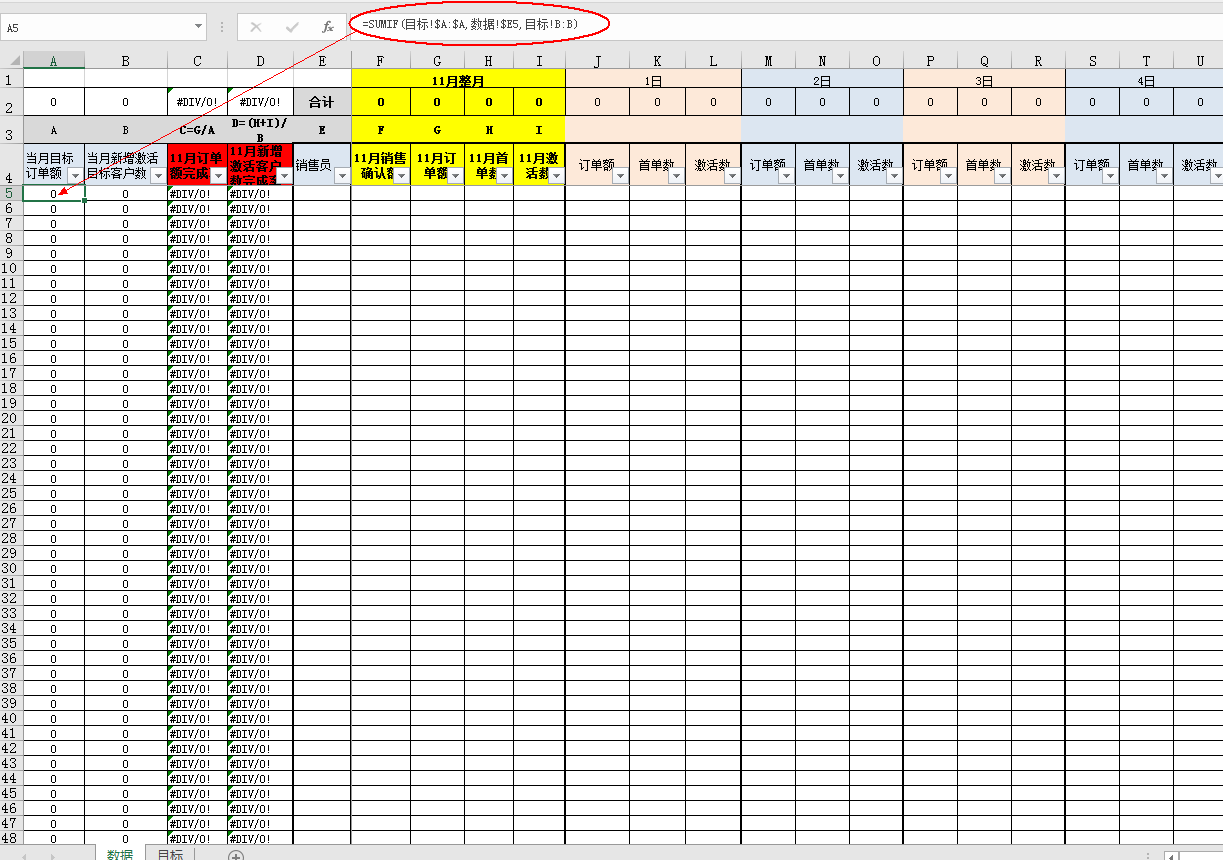This screenshot has width=1223, height=860.
Task: Select row 5 header
Action: (x=11, y=193)
